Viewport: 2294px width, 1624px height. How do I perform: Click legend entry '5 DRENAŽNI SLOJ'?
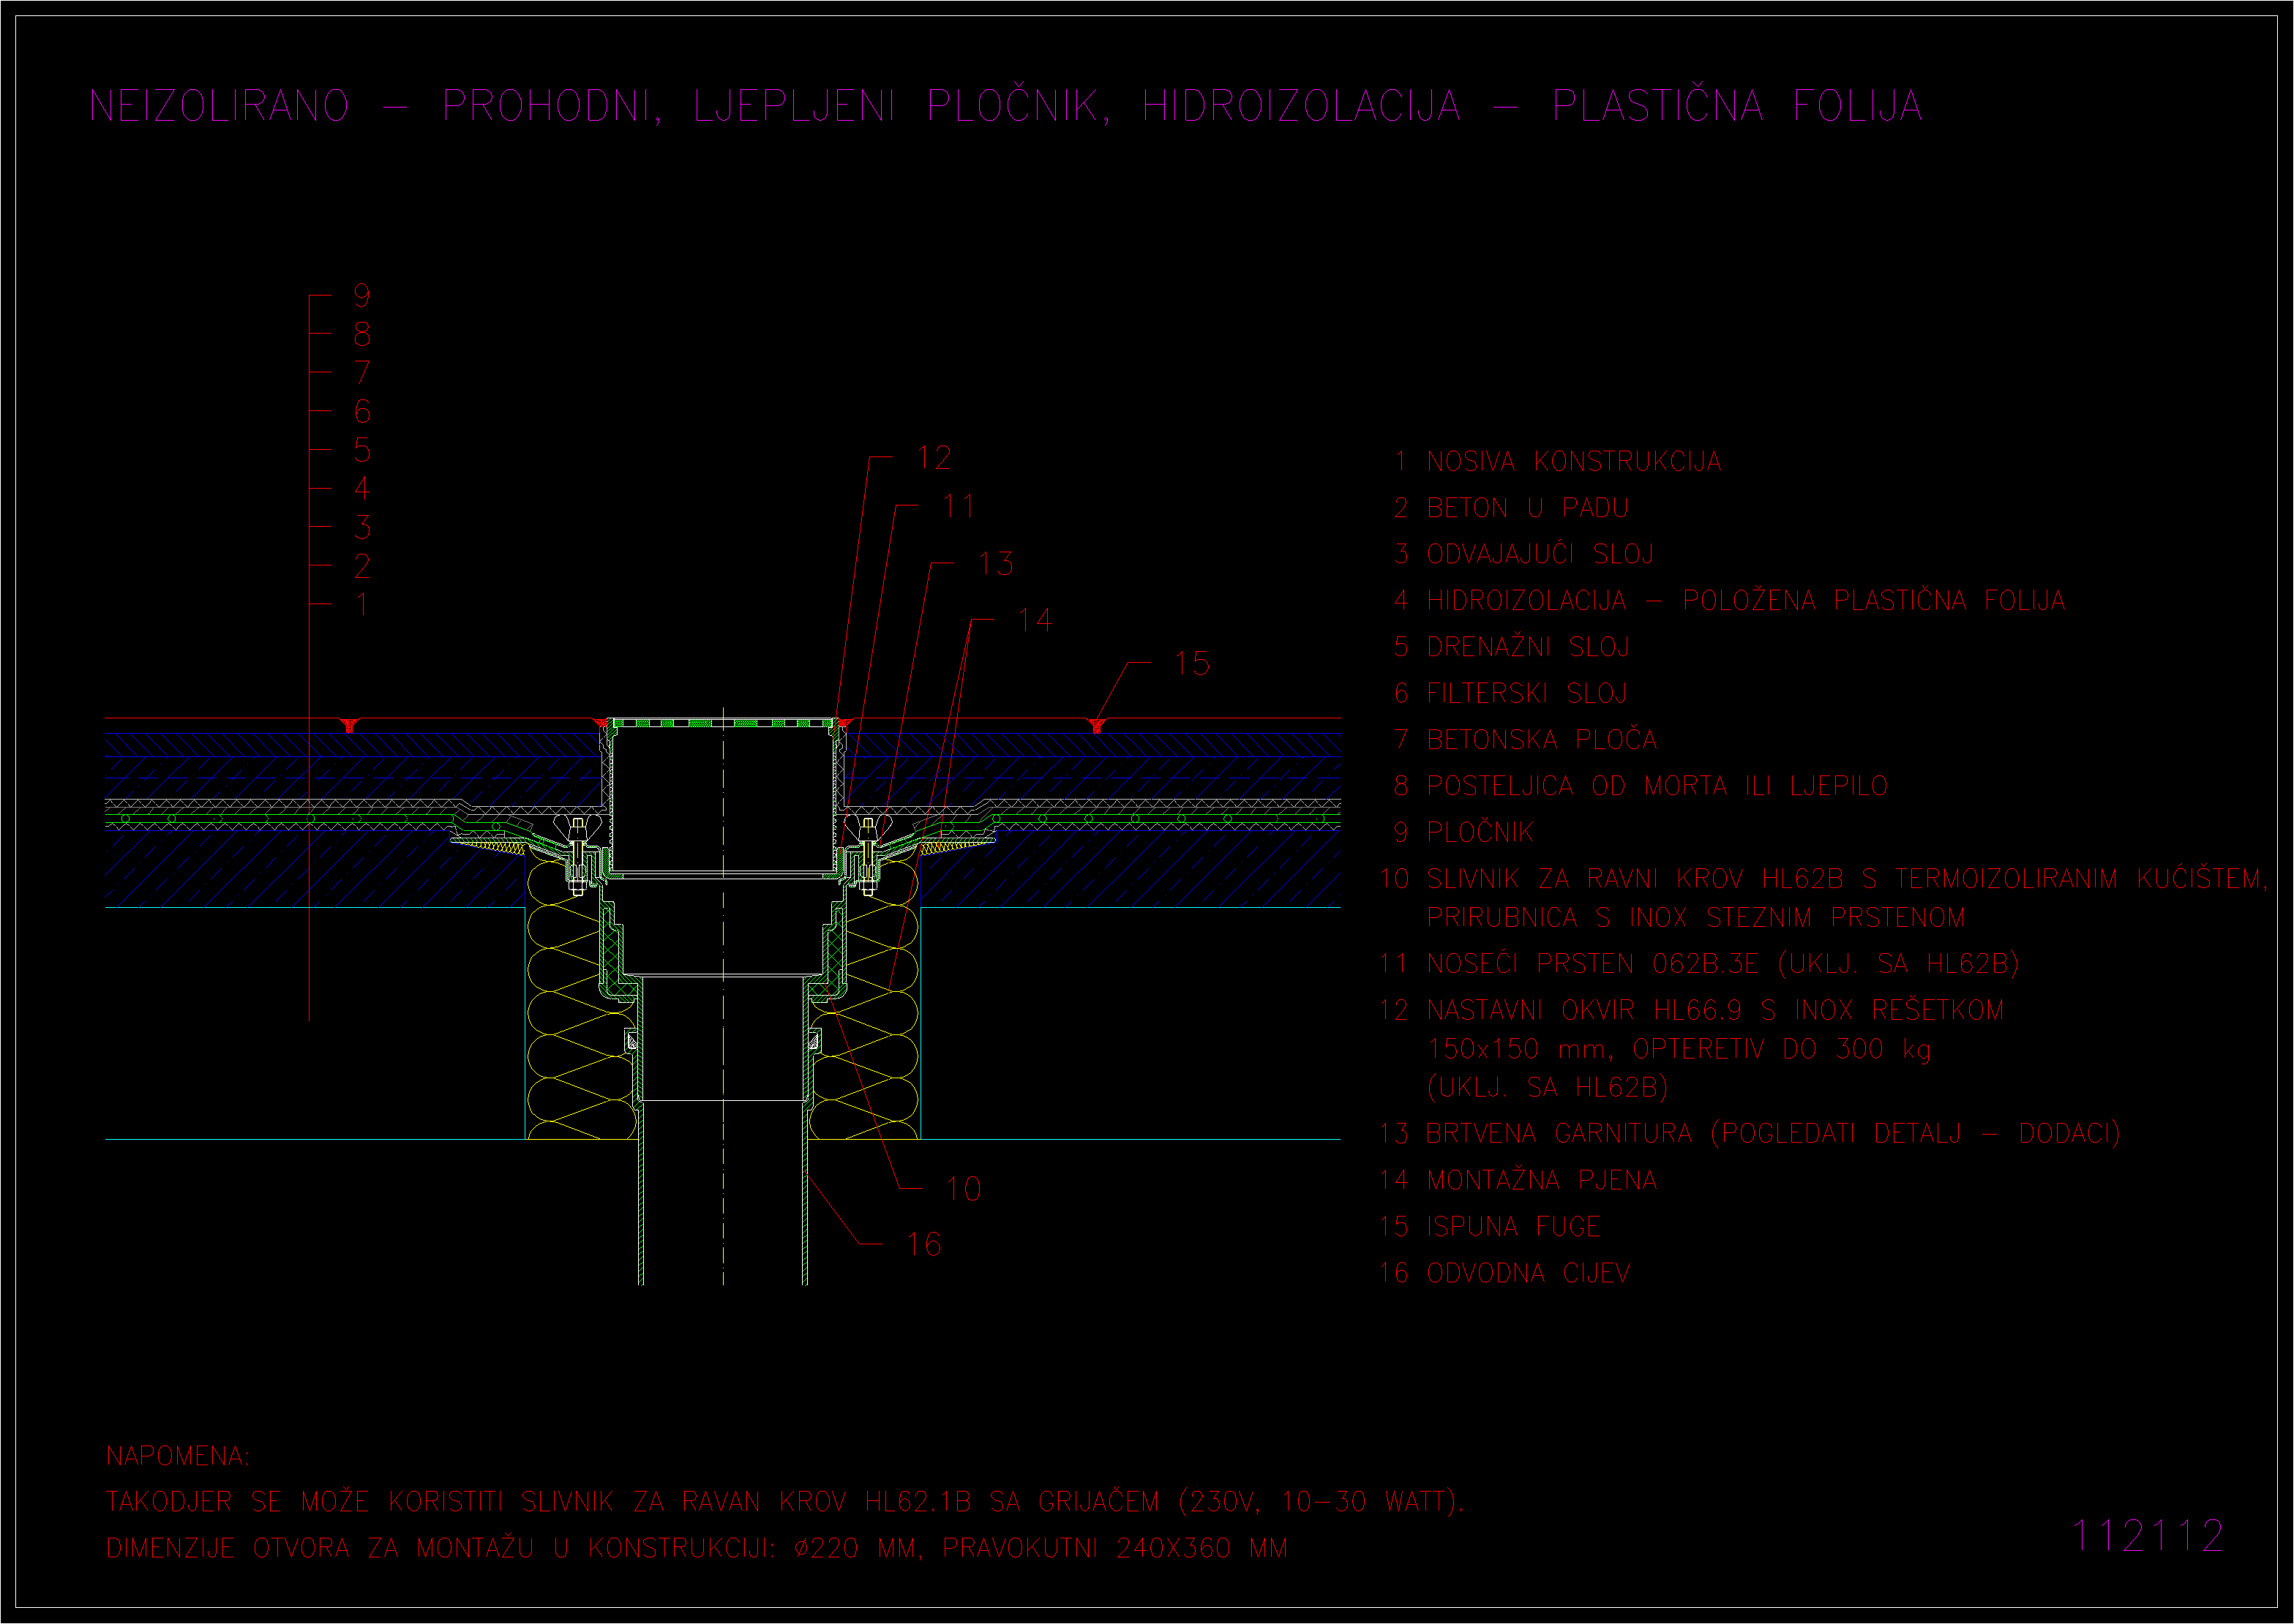pos(1512,647)
